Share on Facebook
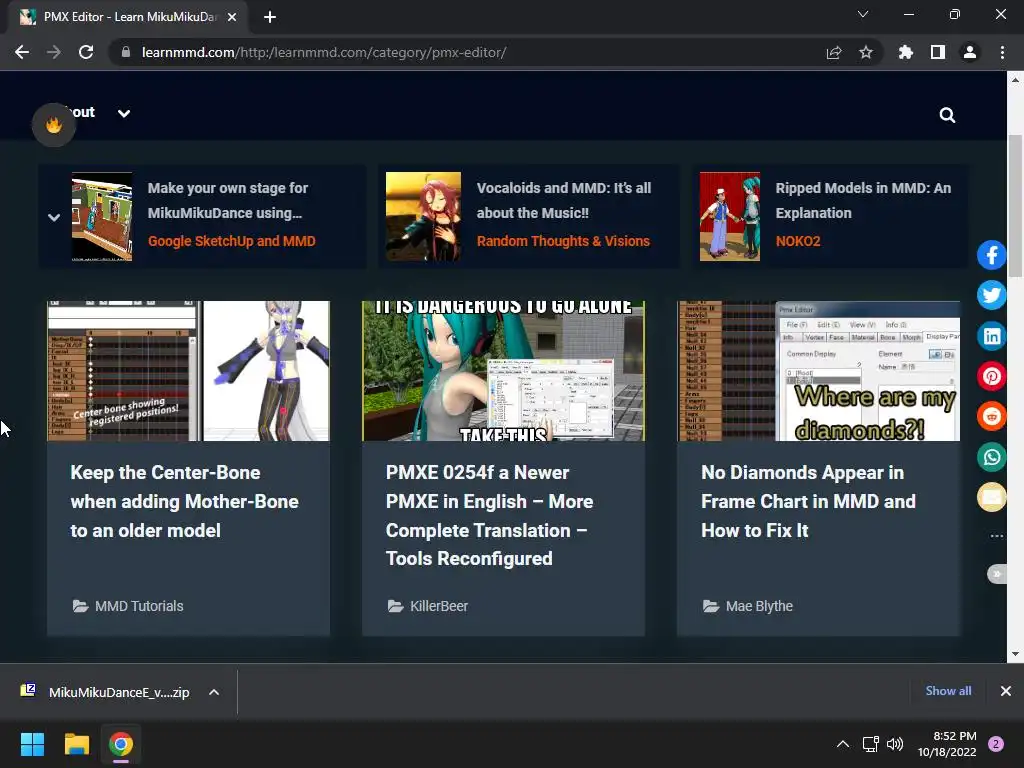This screenshot has width=1024, height=768. click(x=991, y=255)
